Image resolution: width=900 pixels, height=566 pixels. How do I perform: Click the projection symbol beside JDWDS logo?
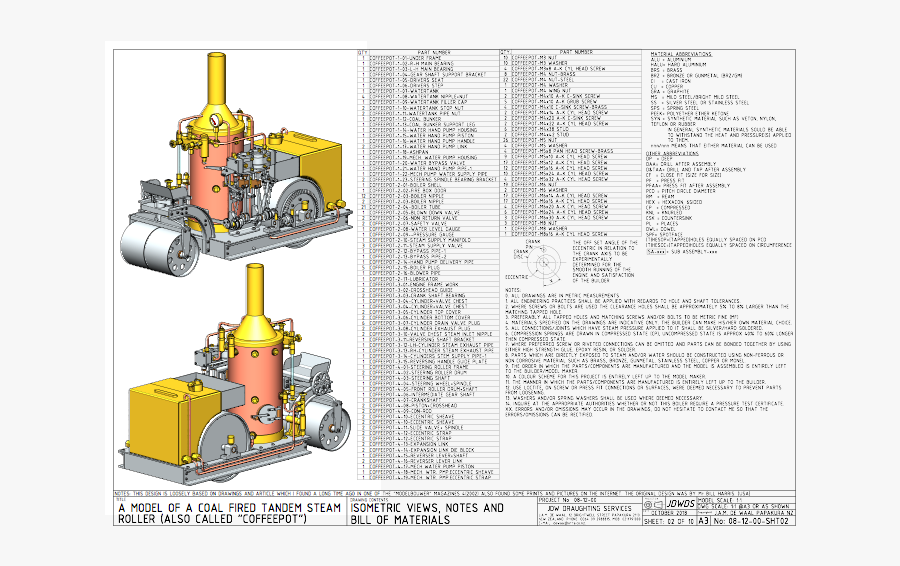tap(654, 505)
